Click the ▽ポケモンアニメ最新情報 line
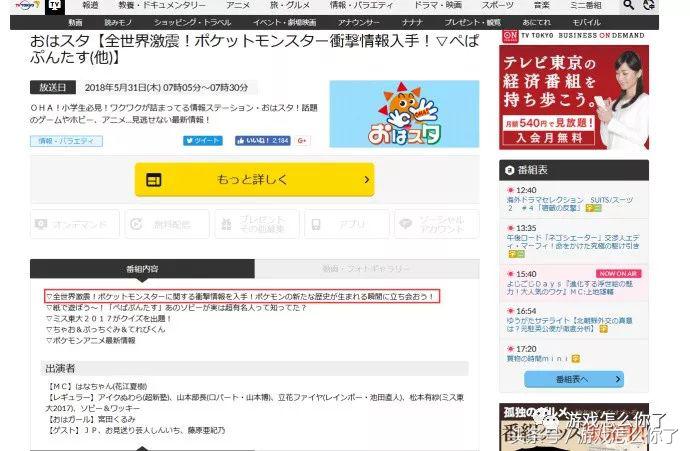The height and width of the screenshot is (451, 690). 91,341
